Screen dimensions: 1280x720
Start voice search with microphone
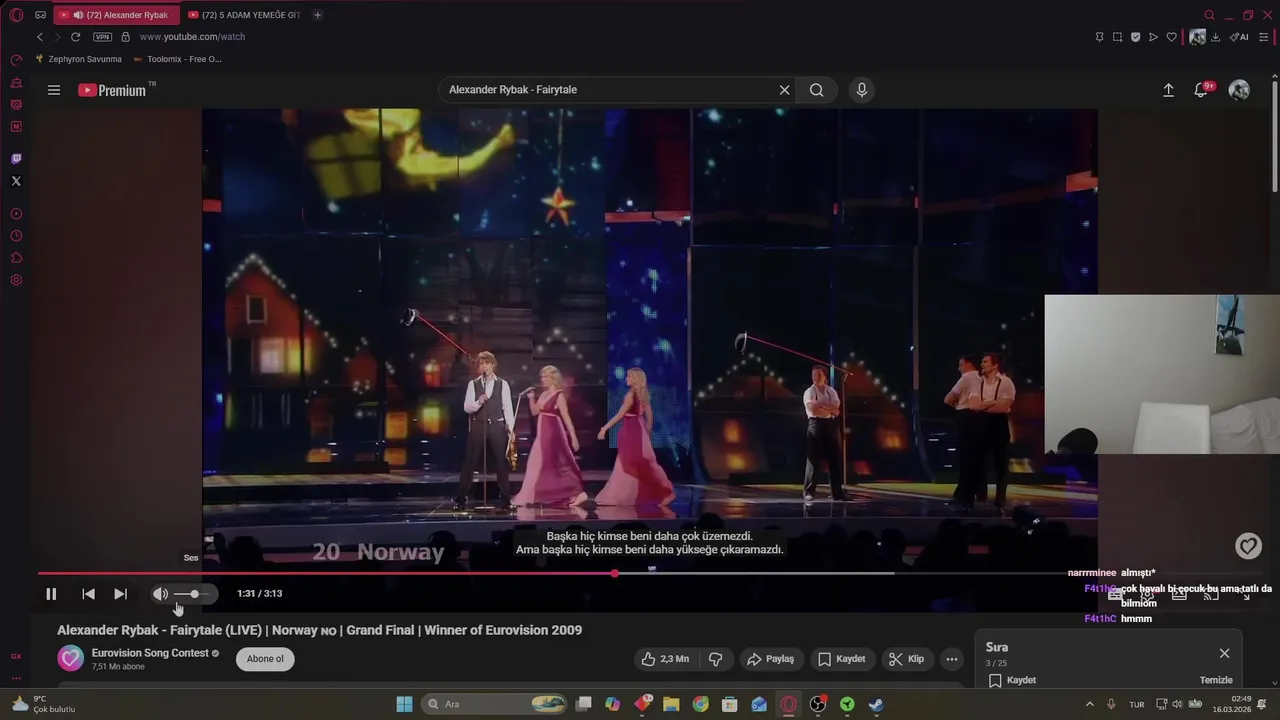point(862,90)
